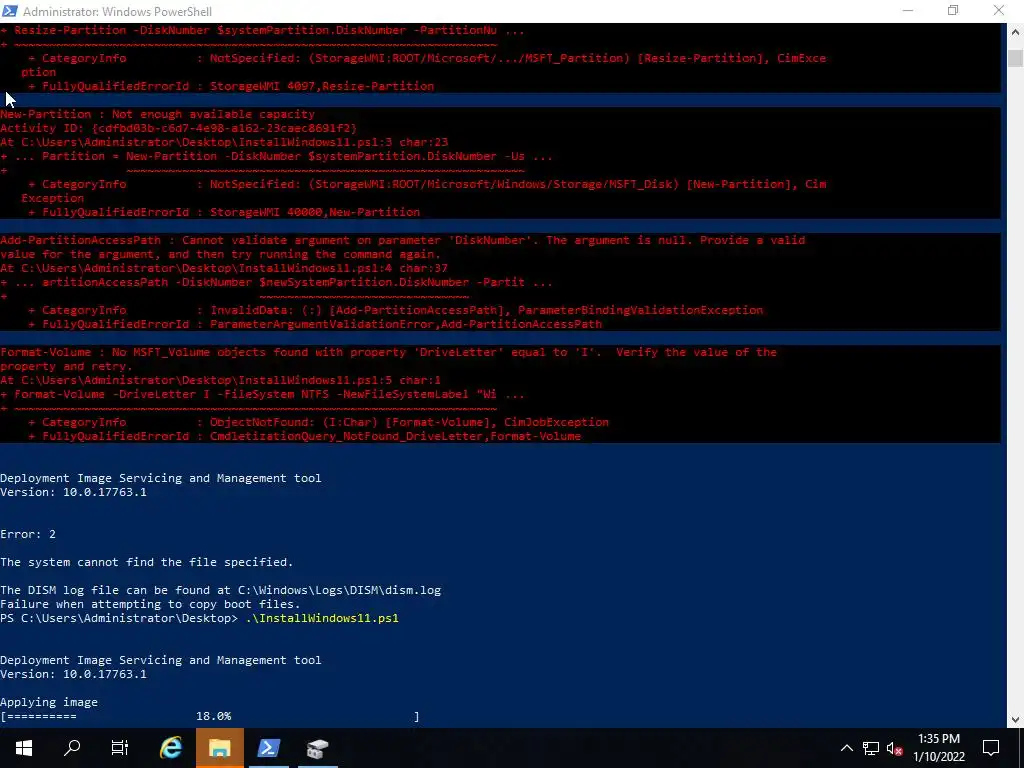Open Task View on the taskbar
The image size is (1024, 768).
point(120,748)
